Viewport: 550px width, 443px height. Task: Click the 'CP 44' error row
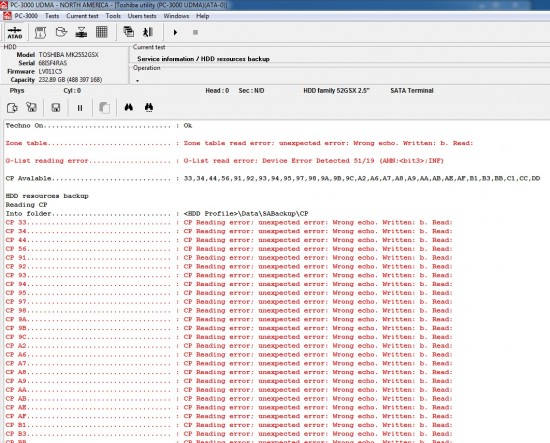pos(229,240)
